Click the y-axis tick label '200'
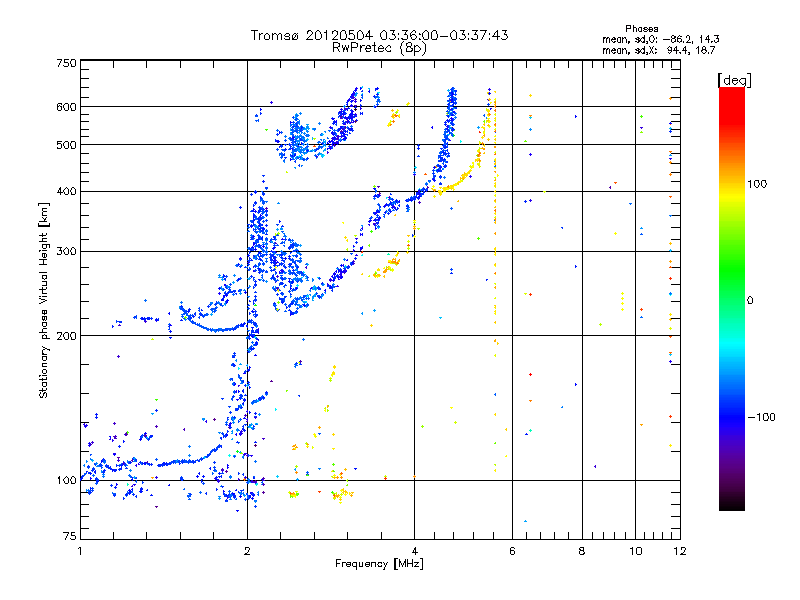This screenshot has width=800, height=600. click(x=67, y=336)
